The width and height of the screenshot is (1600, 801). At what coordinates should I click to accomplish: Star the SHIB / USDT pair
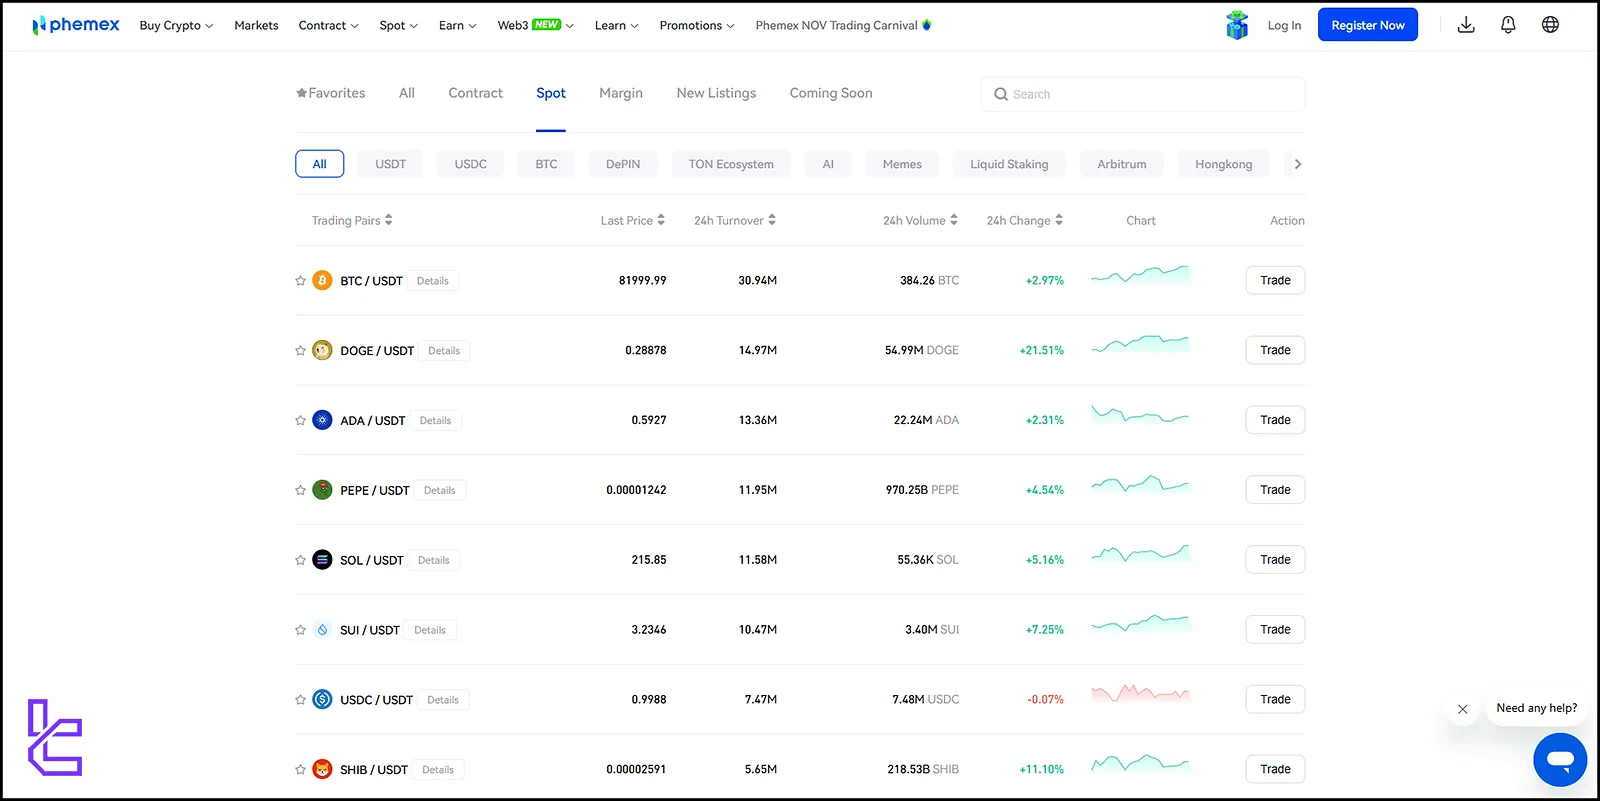click(x=300, y=770)
